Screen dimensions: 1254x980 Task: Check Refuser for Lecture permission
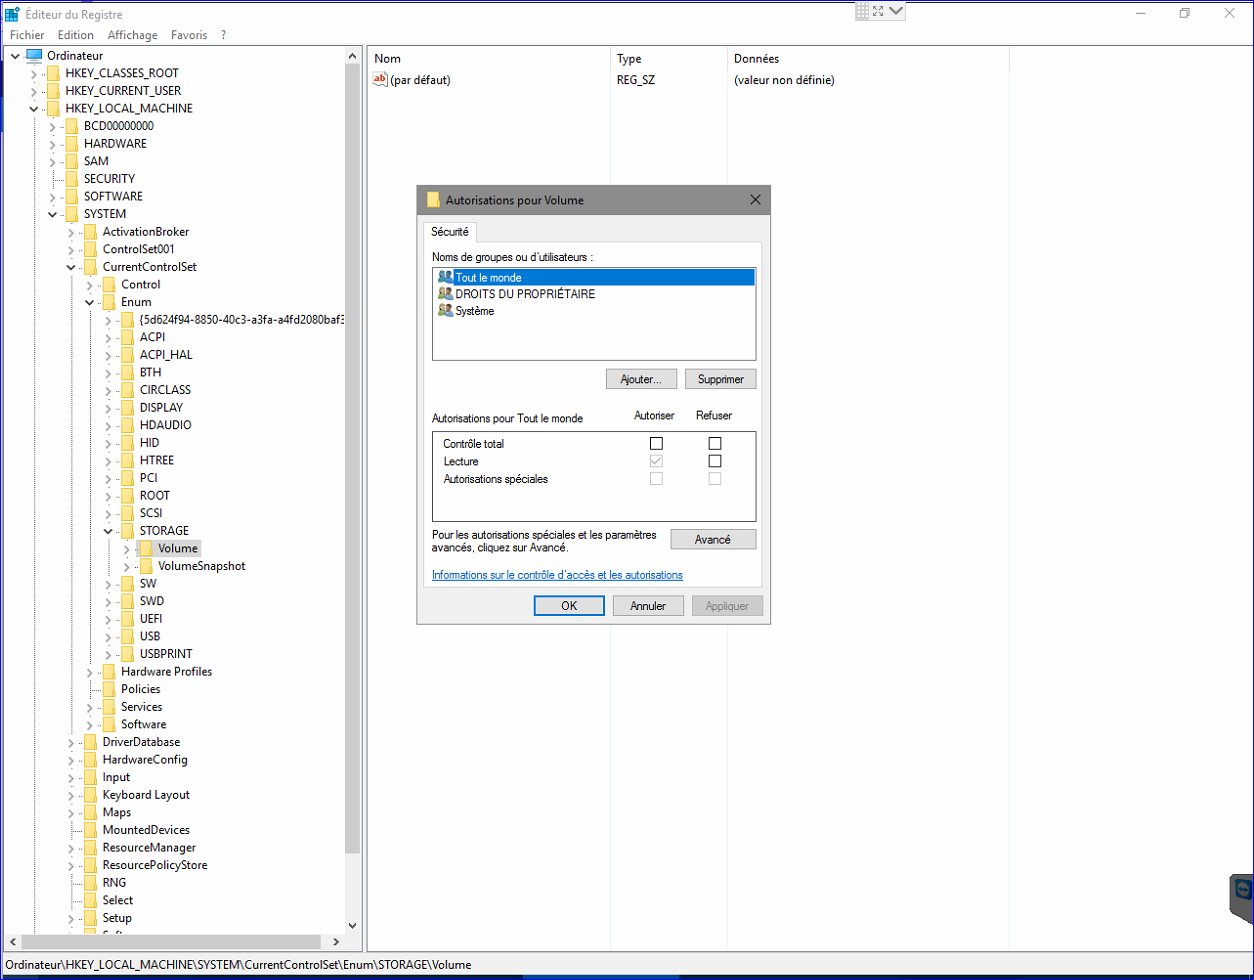(714, 461)
